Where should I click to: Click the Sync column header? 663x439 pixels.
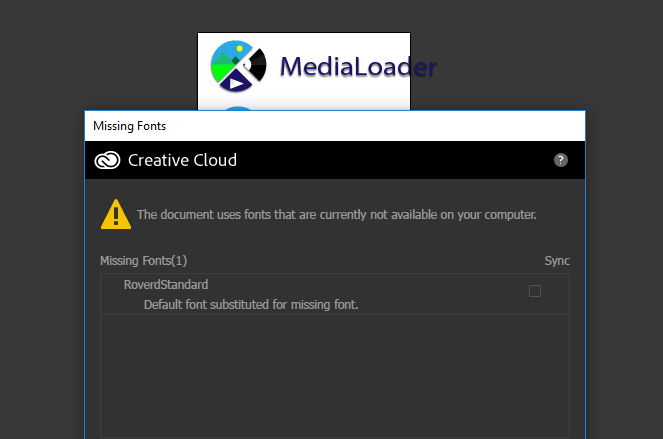(x=557, y=261)
